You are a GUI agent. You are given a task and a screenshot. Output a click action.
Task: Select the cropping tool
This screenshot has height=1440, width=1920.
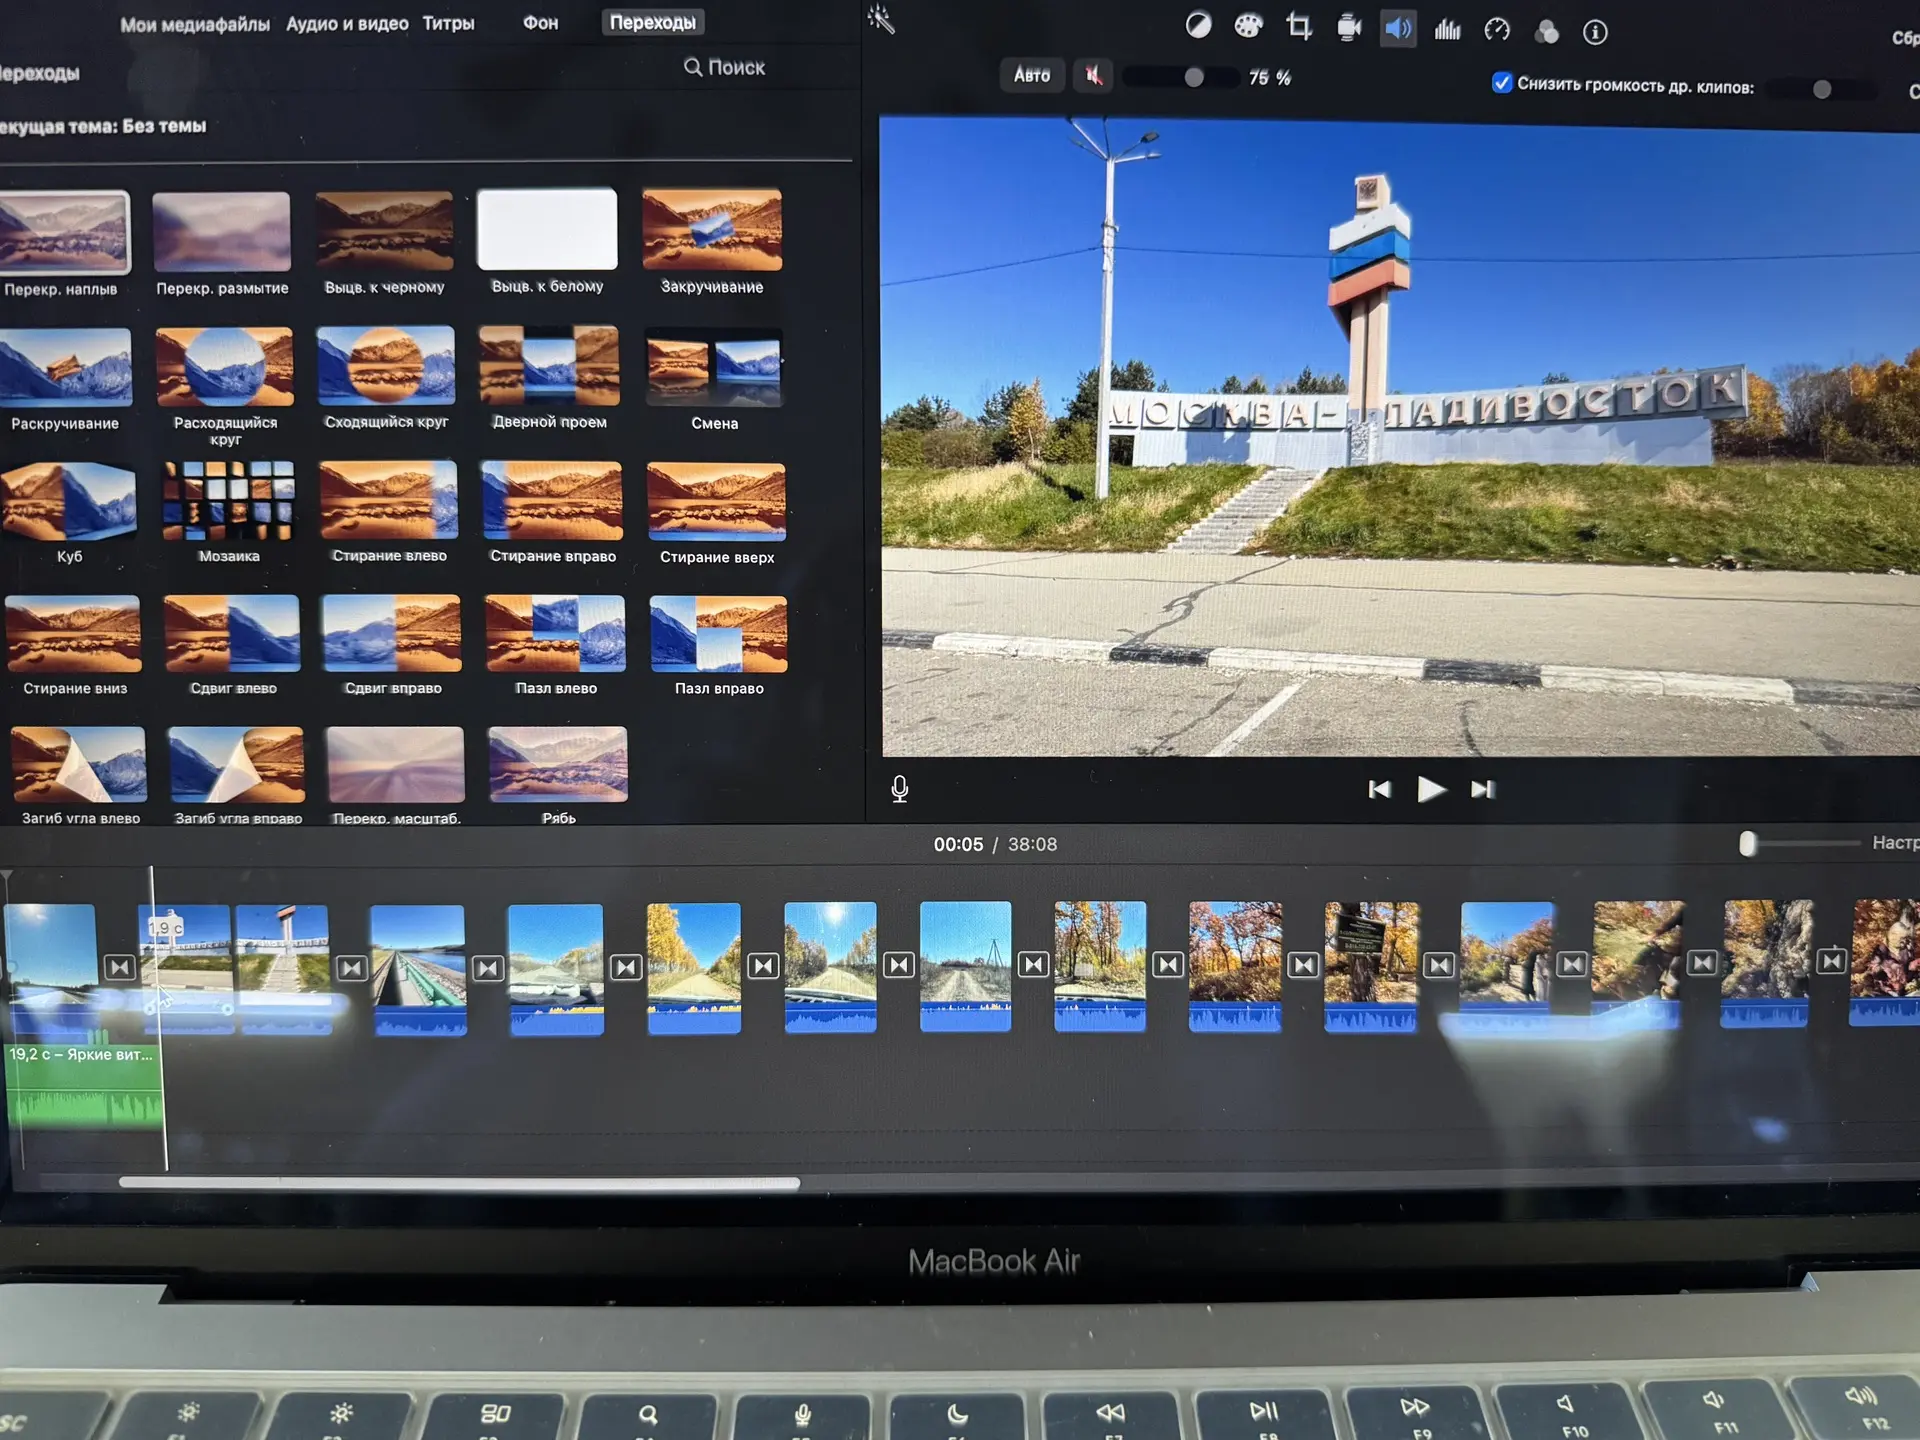point(1299,27)
